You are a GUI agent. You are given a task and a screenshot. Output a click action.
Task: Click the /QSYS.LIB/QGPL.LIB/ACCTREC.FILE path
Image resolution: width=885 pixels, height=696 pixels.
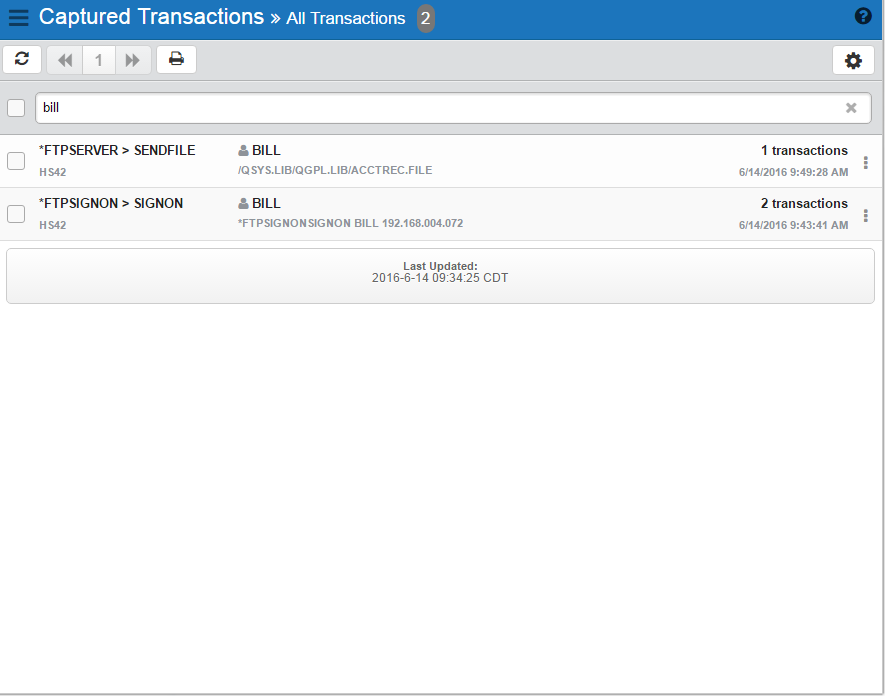(335, 170)
